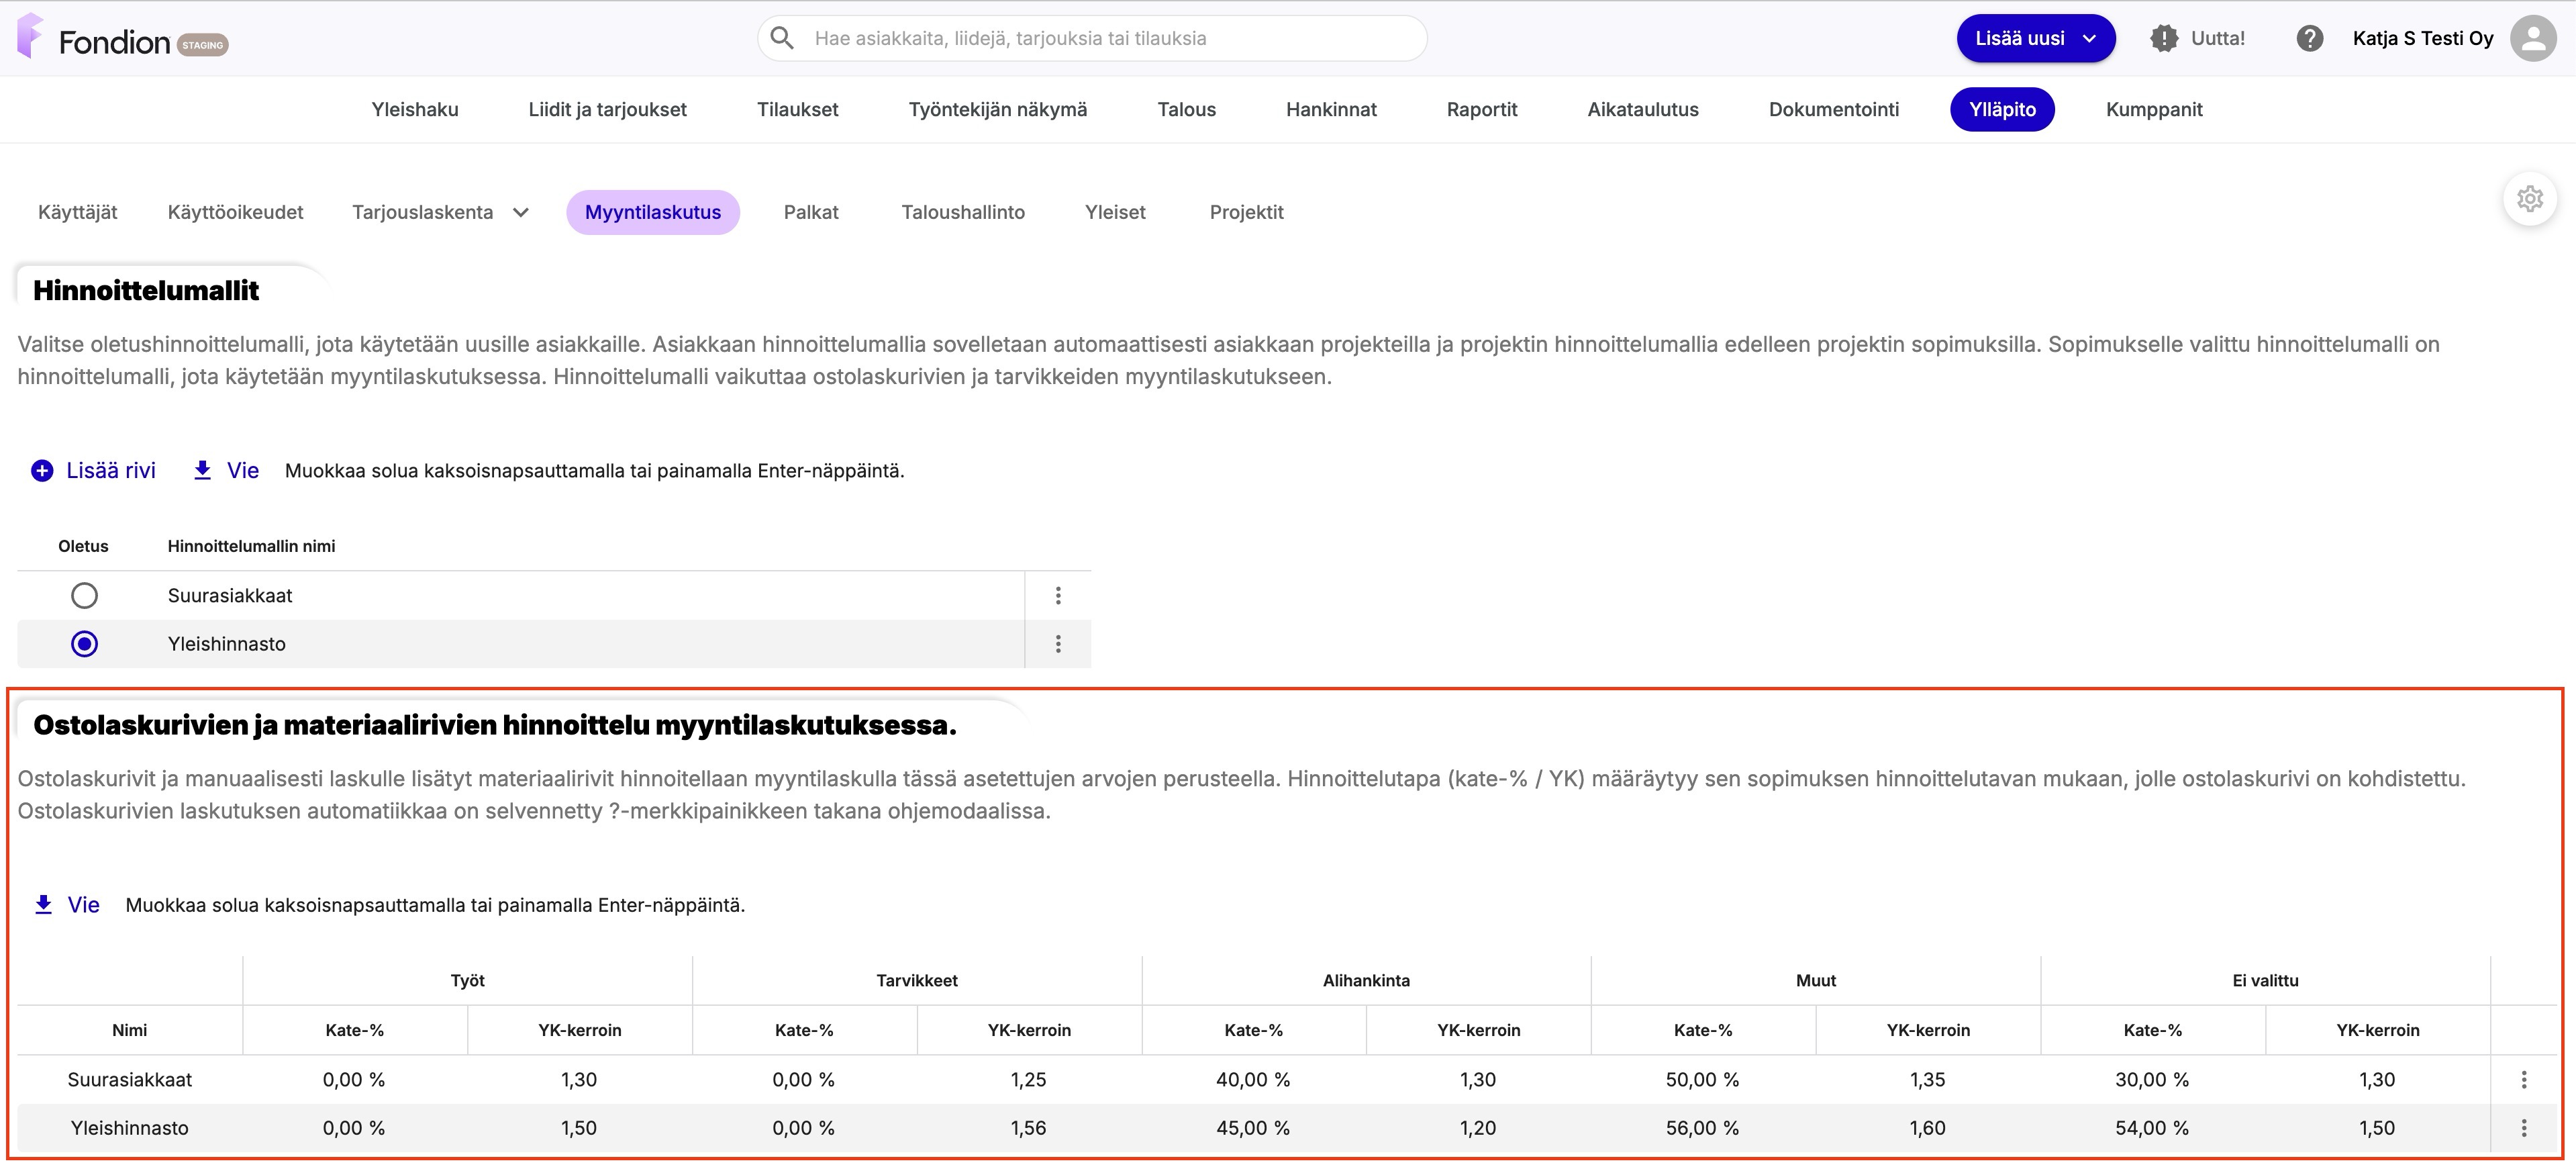Focus the customer search input field
The height and width of the screenshot is (1171, 2576).
point(1092,38)
